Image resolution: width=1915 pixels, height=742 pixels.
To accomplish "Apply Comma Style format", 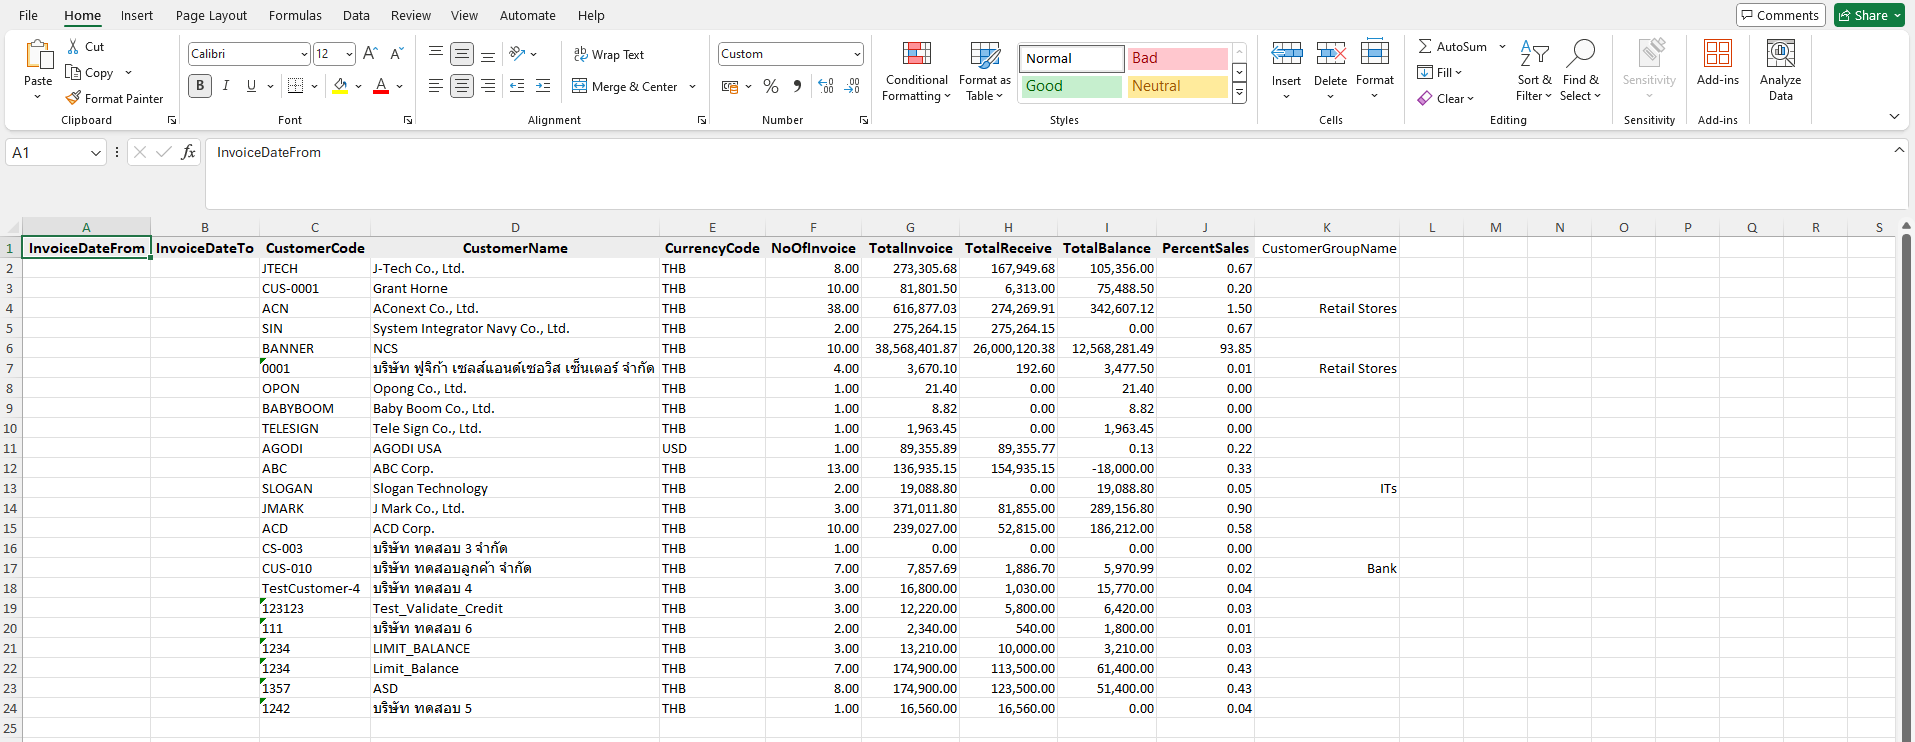I will (x=797, y=86).
